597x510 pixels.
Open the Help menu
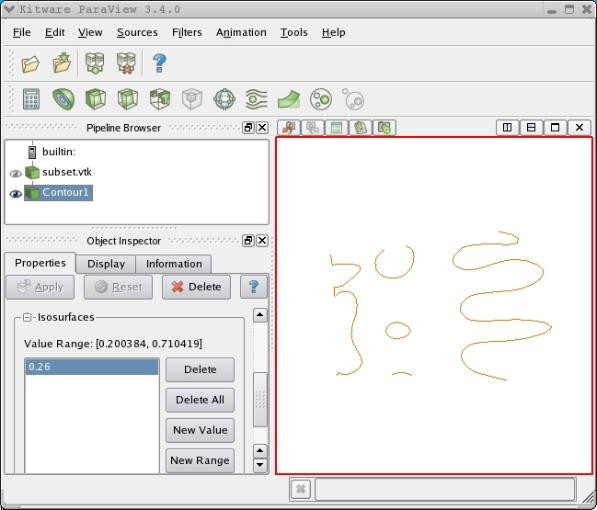coord(334,32)
